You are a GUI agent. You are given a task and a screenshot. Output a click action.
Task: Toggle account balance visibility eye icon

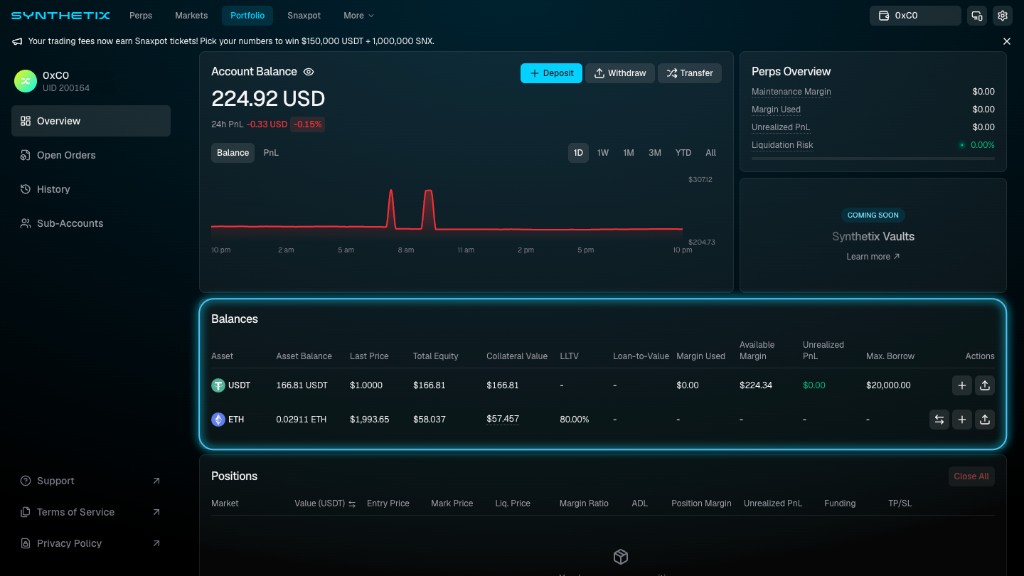coord(309,72)
